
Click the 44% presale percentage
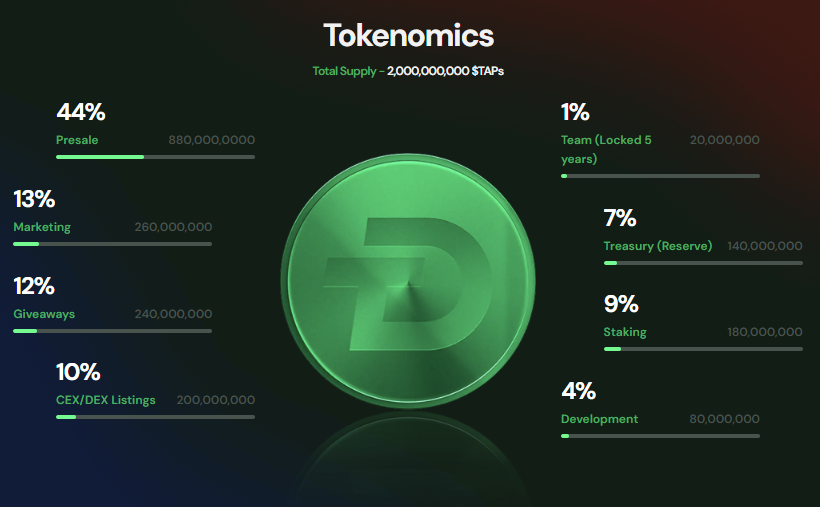tap(81, 112)
